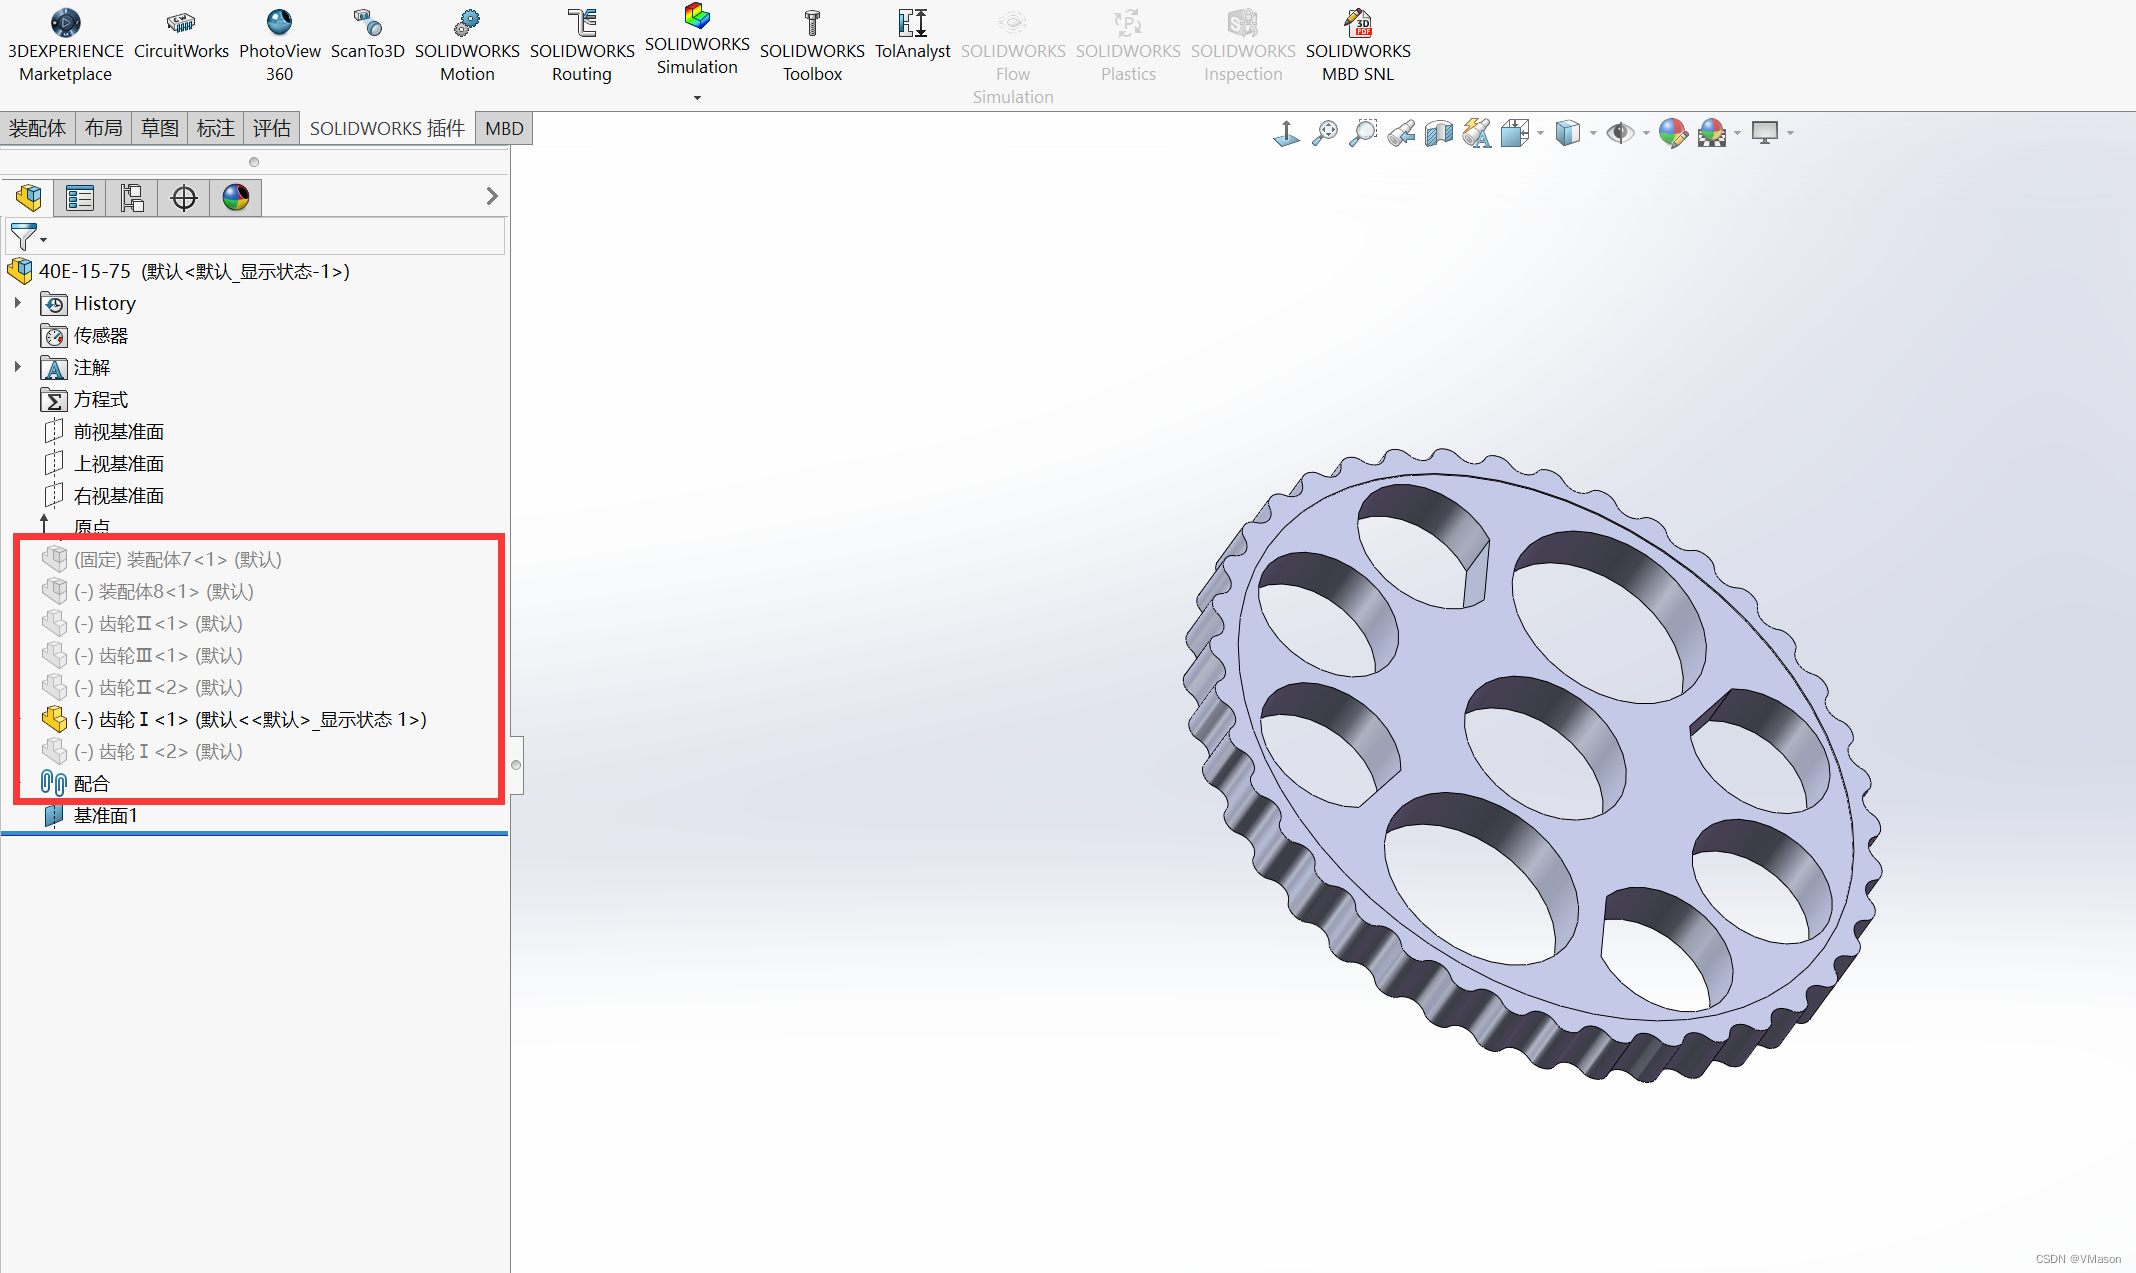
Task: Click the 配合 mates folder
Action: click(91, 784)
